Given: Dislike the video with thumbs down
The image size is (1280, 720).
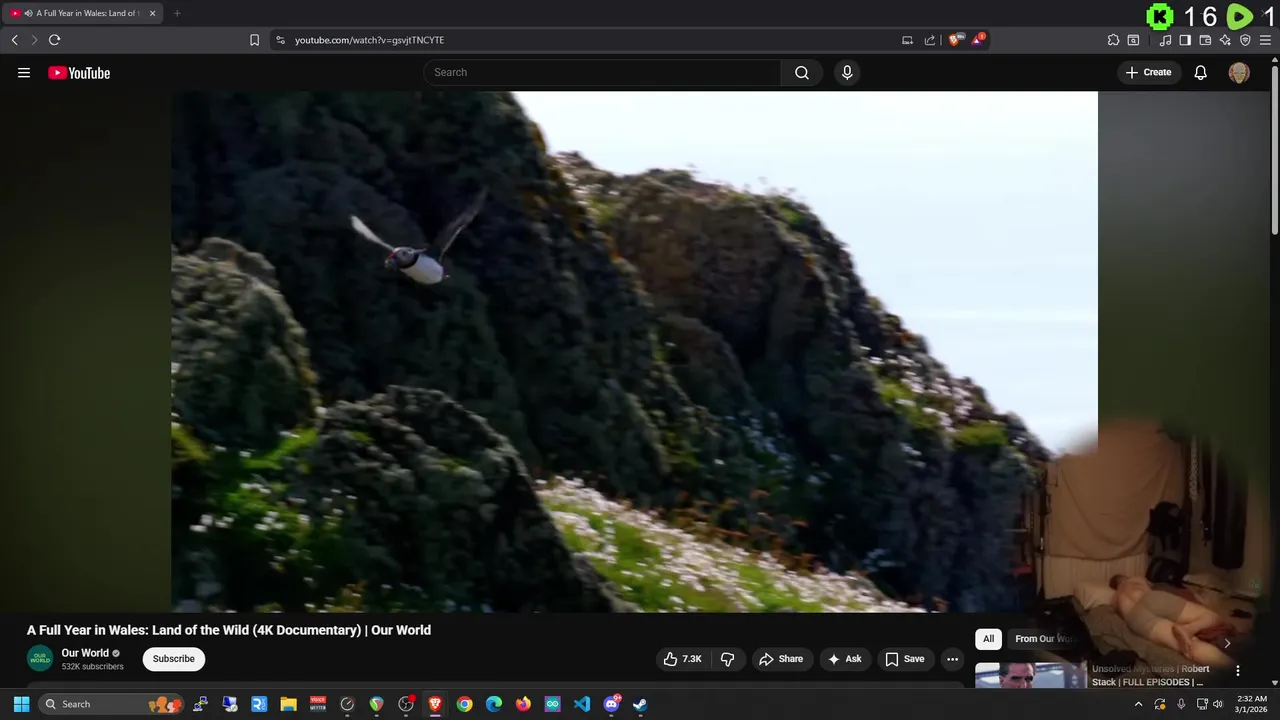Looking at the screenshot, I should tap(727, 659).
